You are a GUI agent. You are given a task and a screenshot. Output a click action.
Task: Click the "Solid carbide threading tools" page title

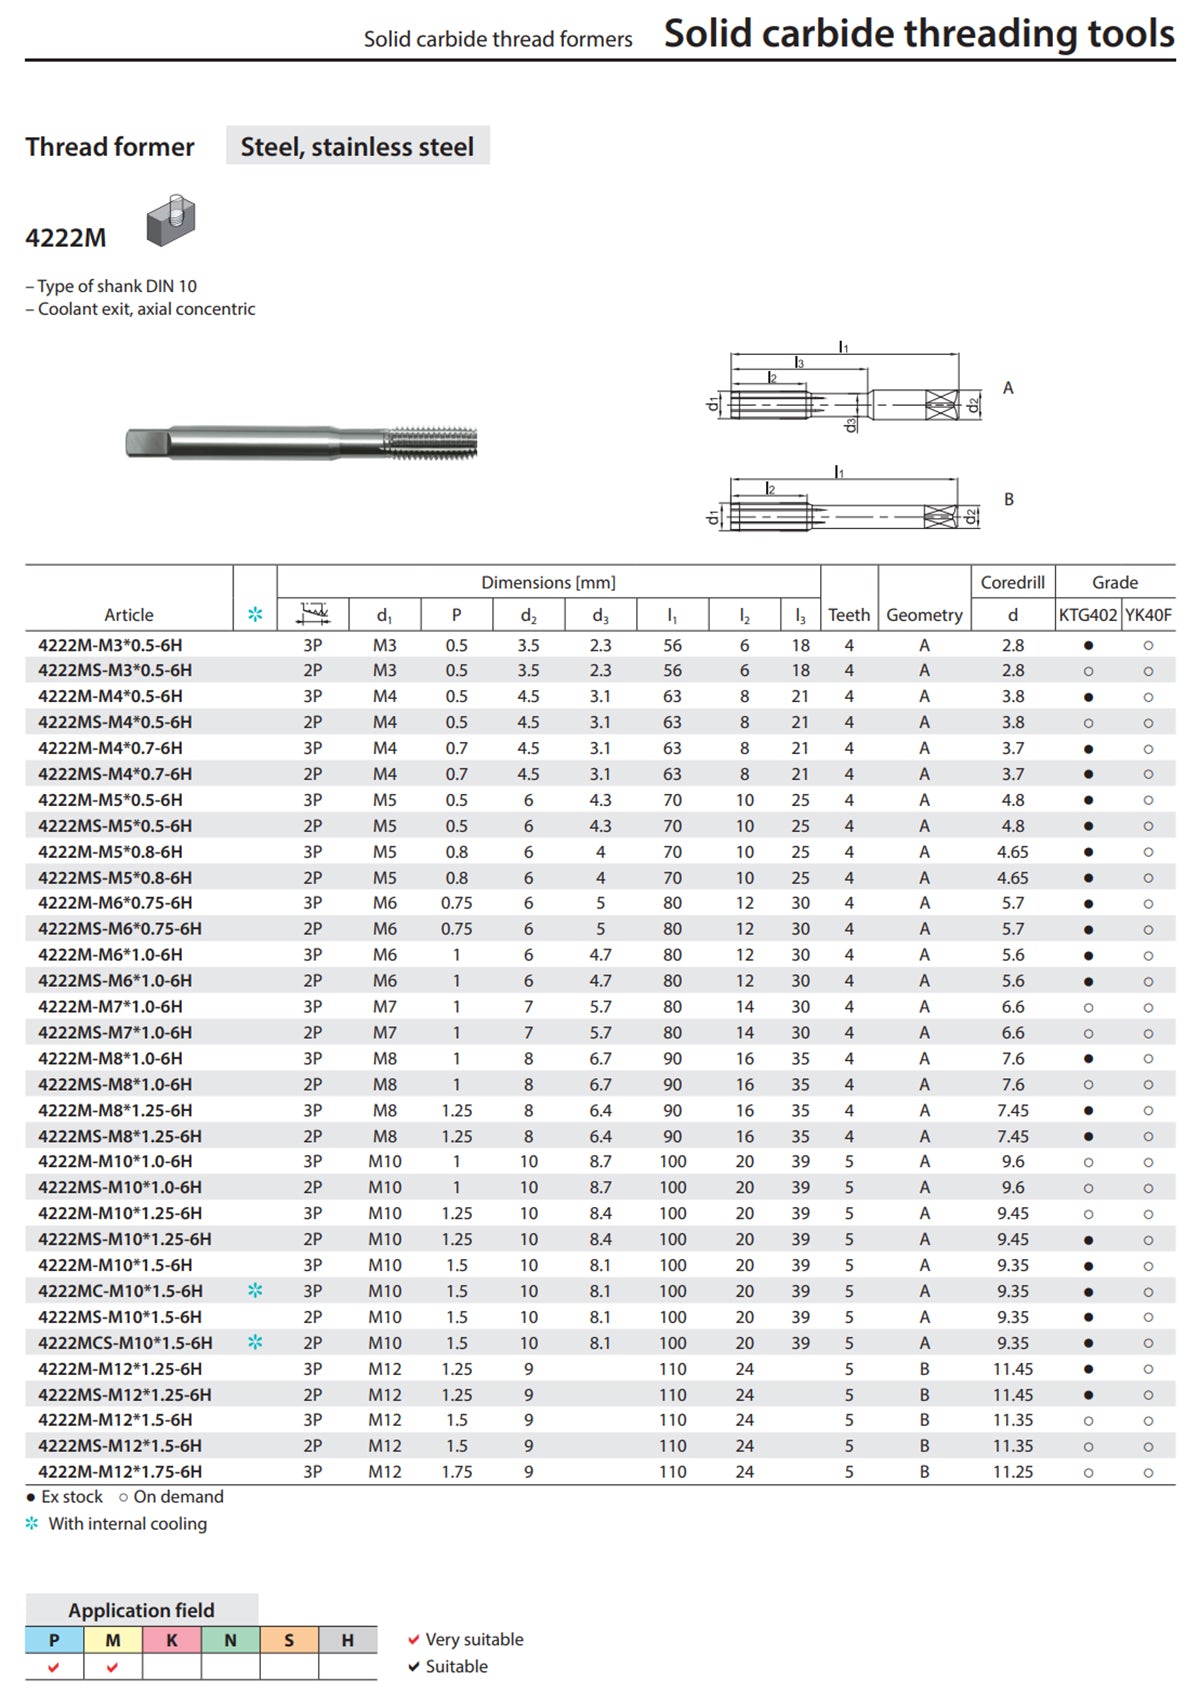919,33
